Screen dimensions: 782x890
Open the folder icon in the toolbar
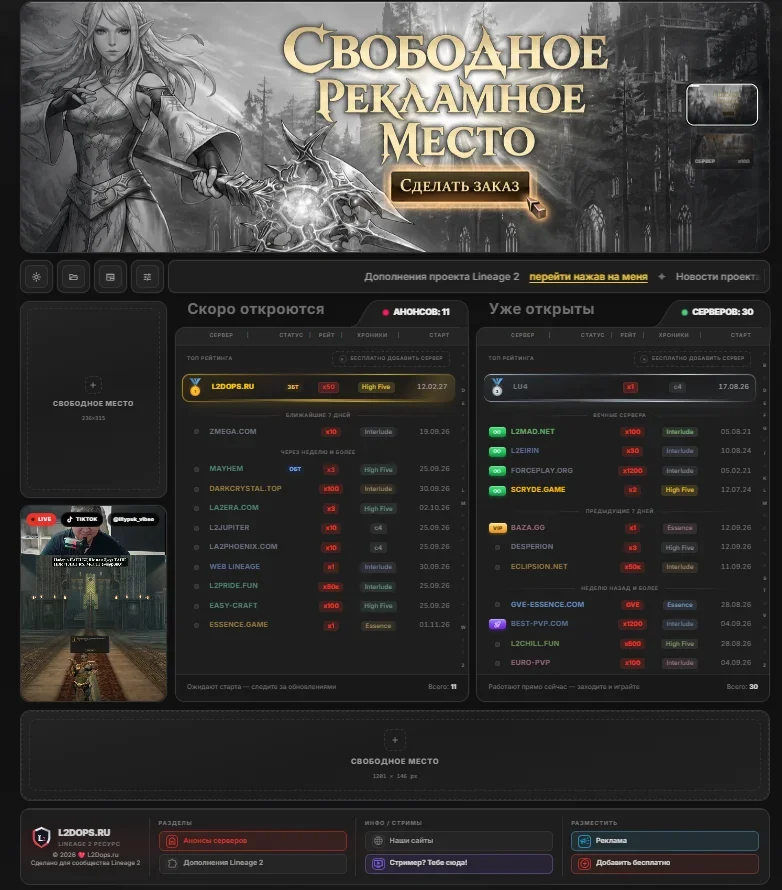point(73,277)
